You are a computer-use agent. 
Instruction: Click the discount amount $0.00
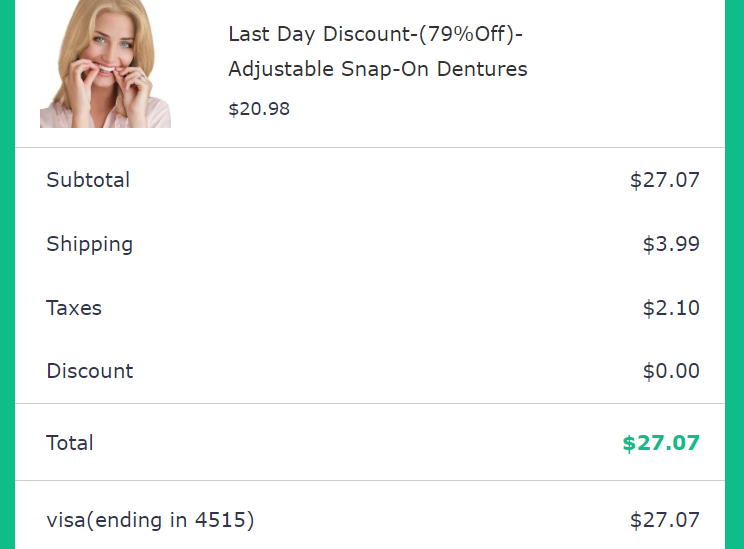(x=670, y=371)
